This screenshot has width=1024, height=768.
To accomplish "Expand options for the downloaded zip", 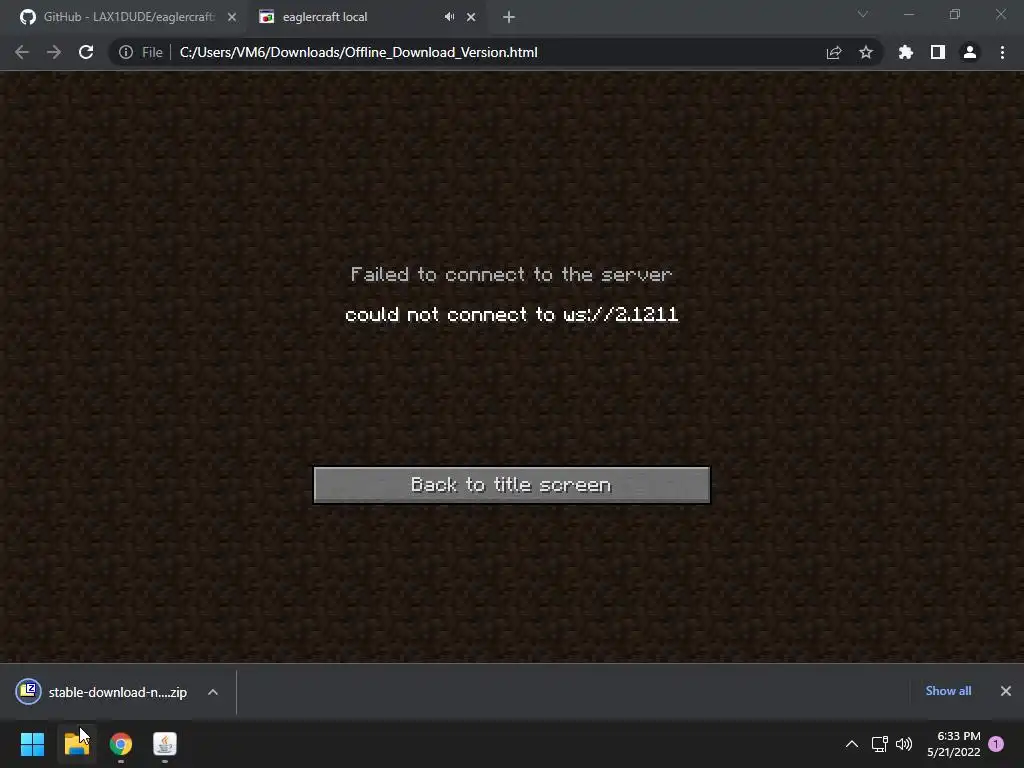I will (213, 692).
